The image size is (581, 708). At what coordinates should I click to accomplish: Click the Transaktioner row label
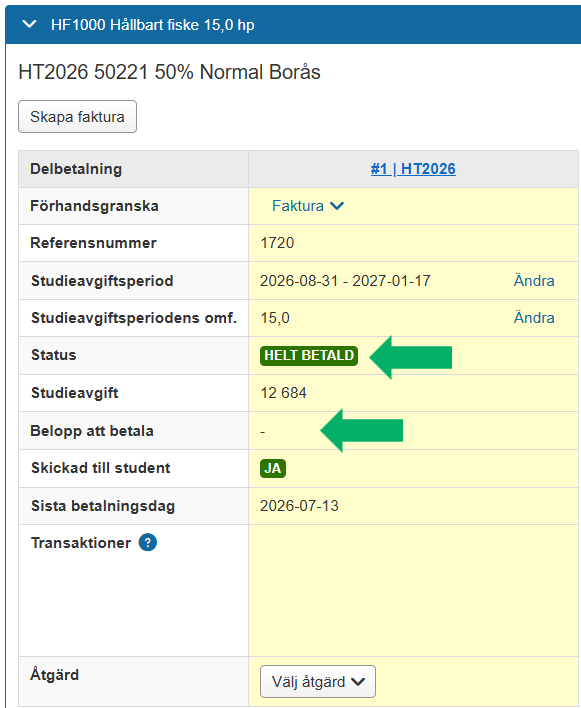[81, 542]
